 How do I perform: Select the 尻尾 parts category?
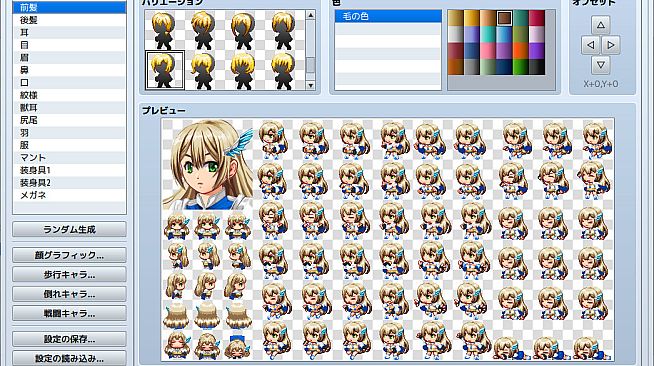click(x=69, y=120)
